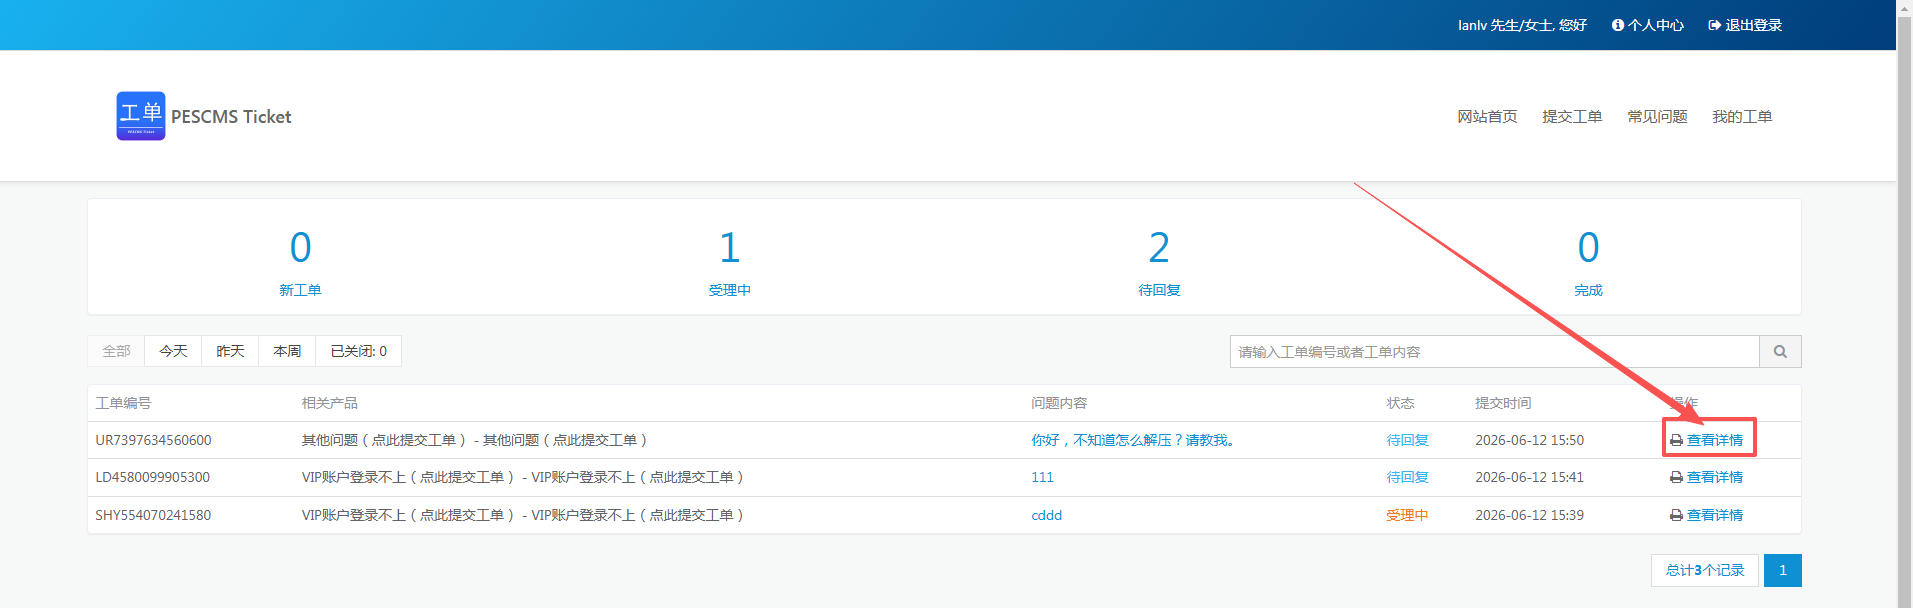Click 查看详情 for ticket SHY554070241580
The image size is (1913, 608).
click(x=1714, y=515)
